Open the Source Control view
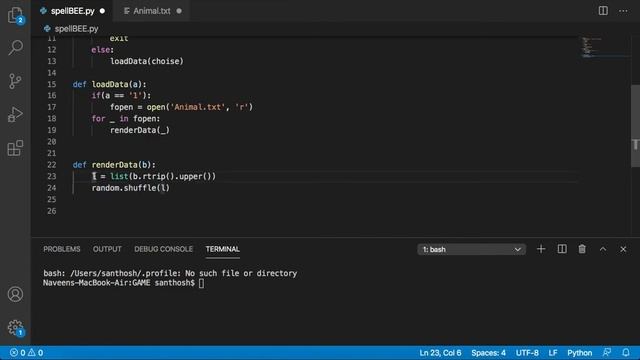This screenshot has width=640, height=360. click(15, 81)
